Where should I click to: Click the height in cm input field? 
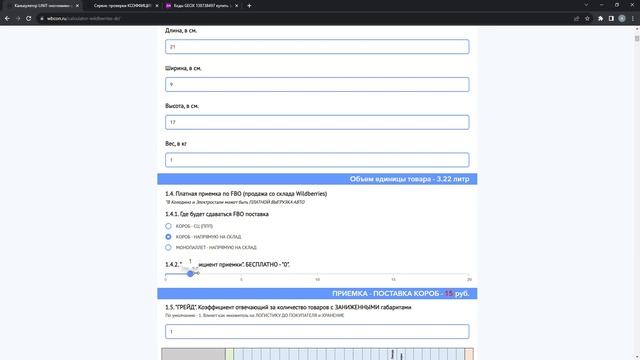(317, 122)
